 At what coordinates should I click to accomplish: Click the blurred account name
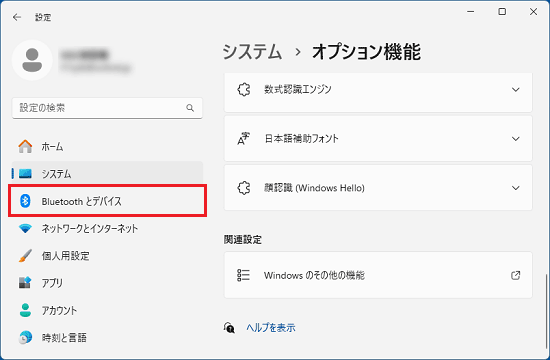click(x=85, y=55)
